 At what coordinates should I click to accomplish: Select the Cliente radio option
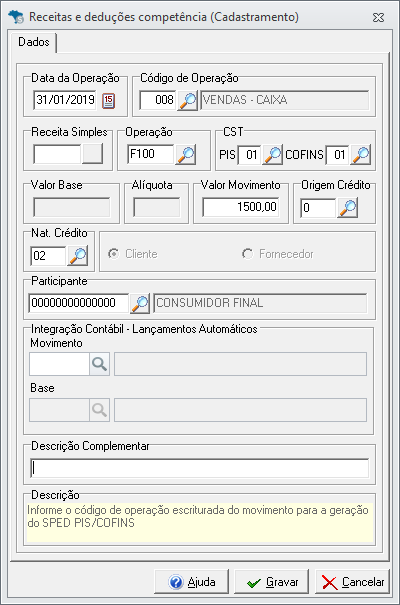(x=113, y=254)
